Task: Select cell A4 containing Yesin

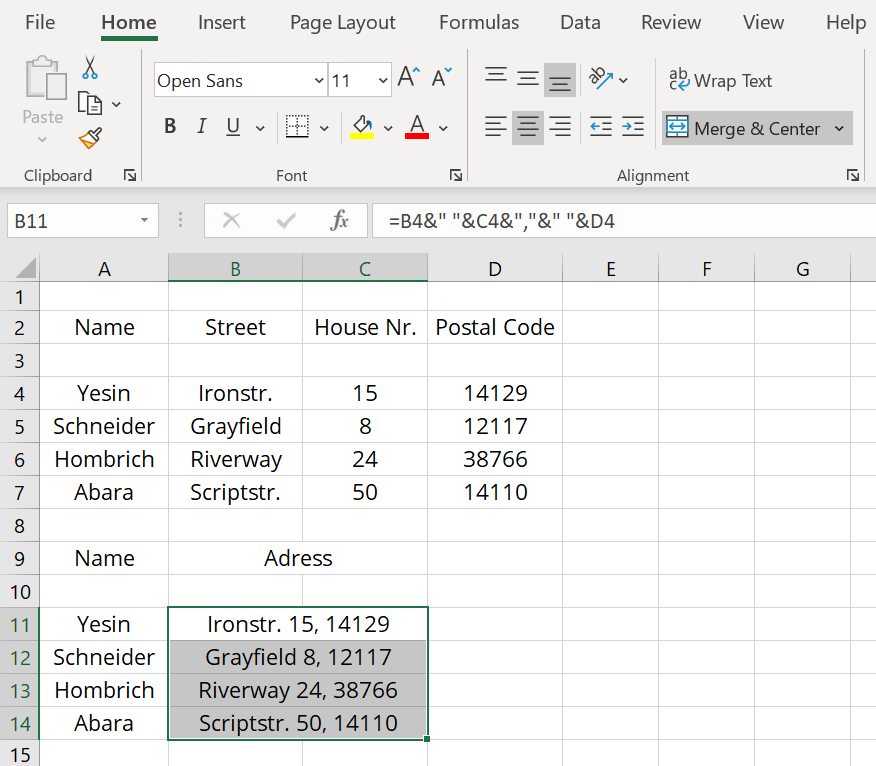Action: point(103,392)
